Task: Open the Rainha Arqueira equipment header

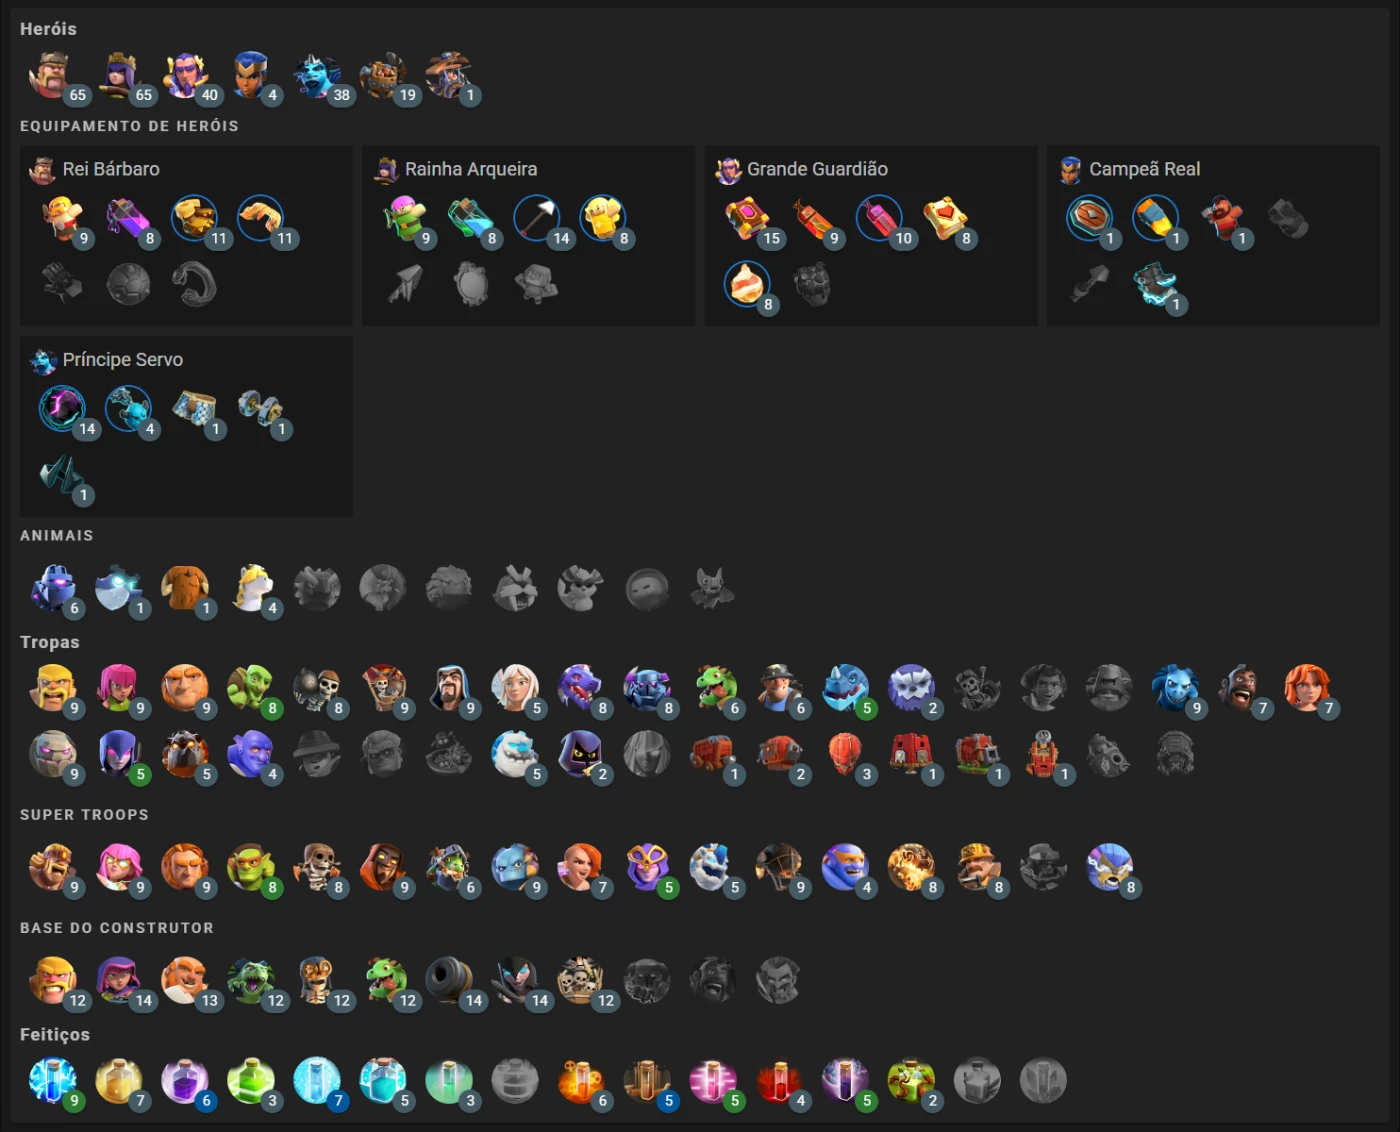Action: [x=455, y=170]
